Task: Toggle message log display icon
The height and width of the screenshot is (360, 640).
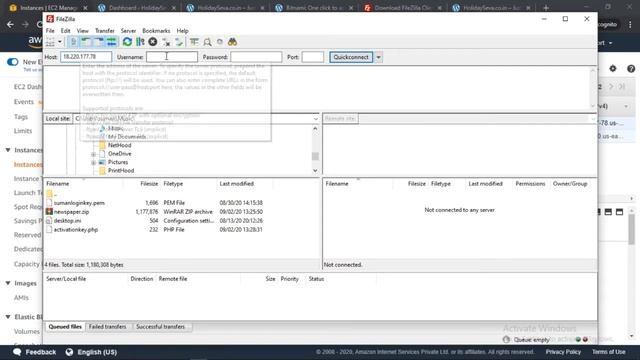Action: tap(73, 42)
